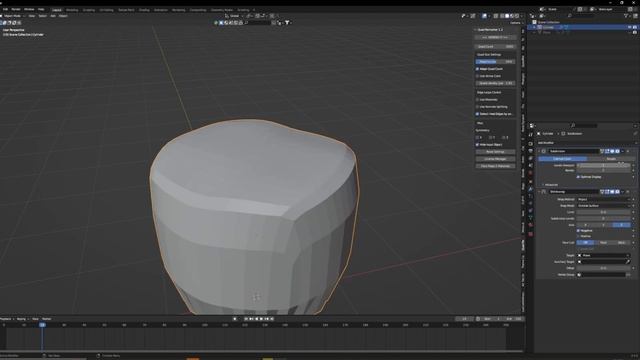Adjust Adaptive Size slider in Quad Remesher
The image size is (640, 360).
495,62
